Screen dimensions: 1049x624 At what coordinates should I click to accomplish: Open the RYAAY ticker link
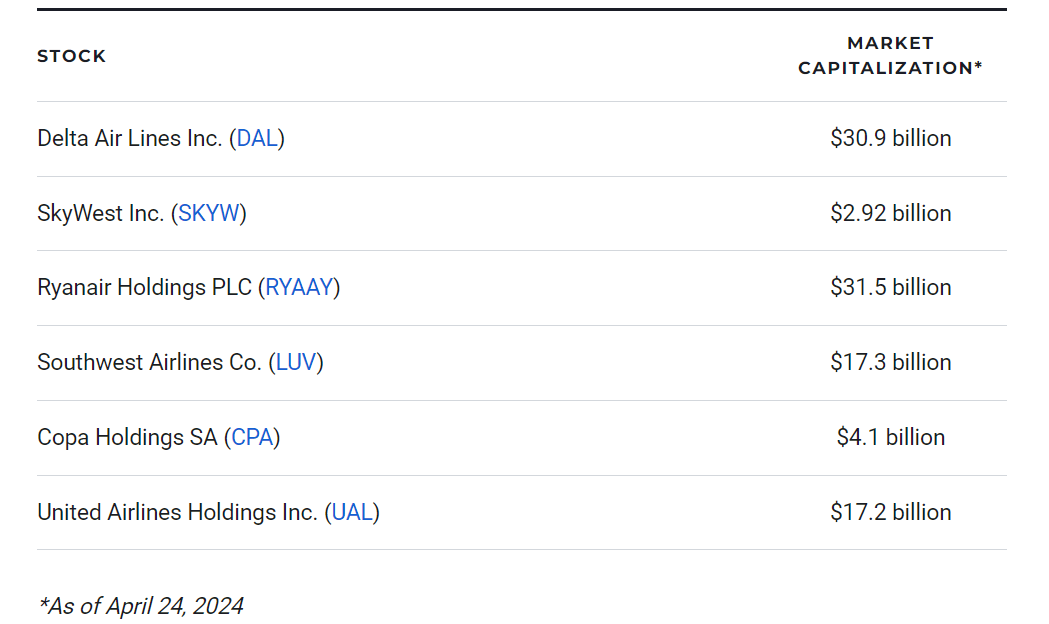click(x=299, y=288)
